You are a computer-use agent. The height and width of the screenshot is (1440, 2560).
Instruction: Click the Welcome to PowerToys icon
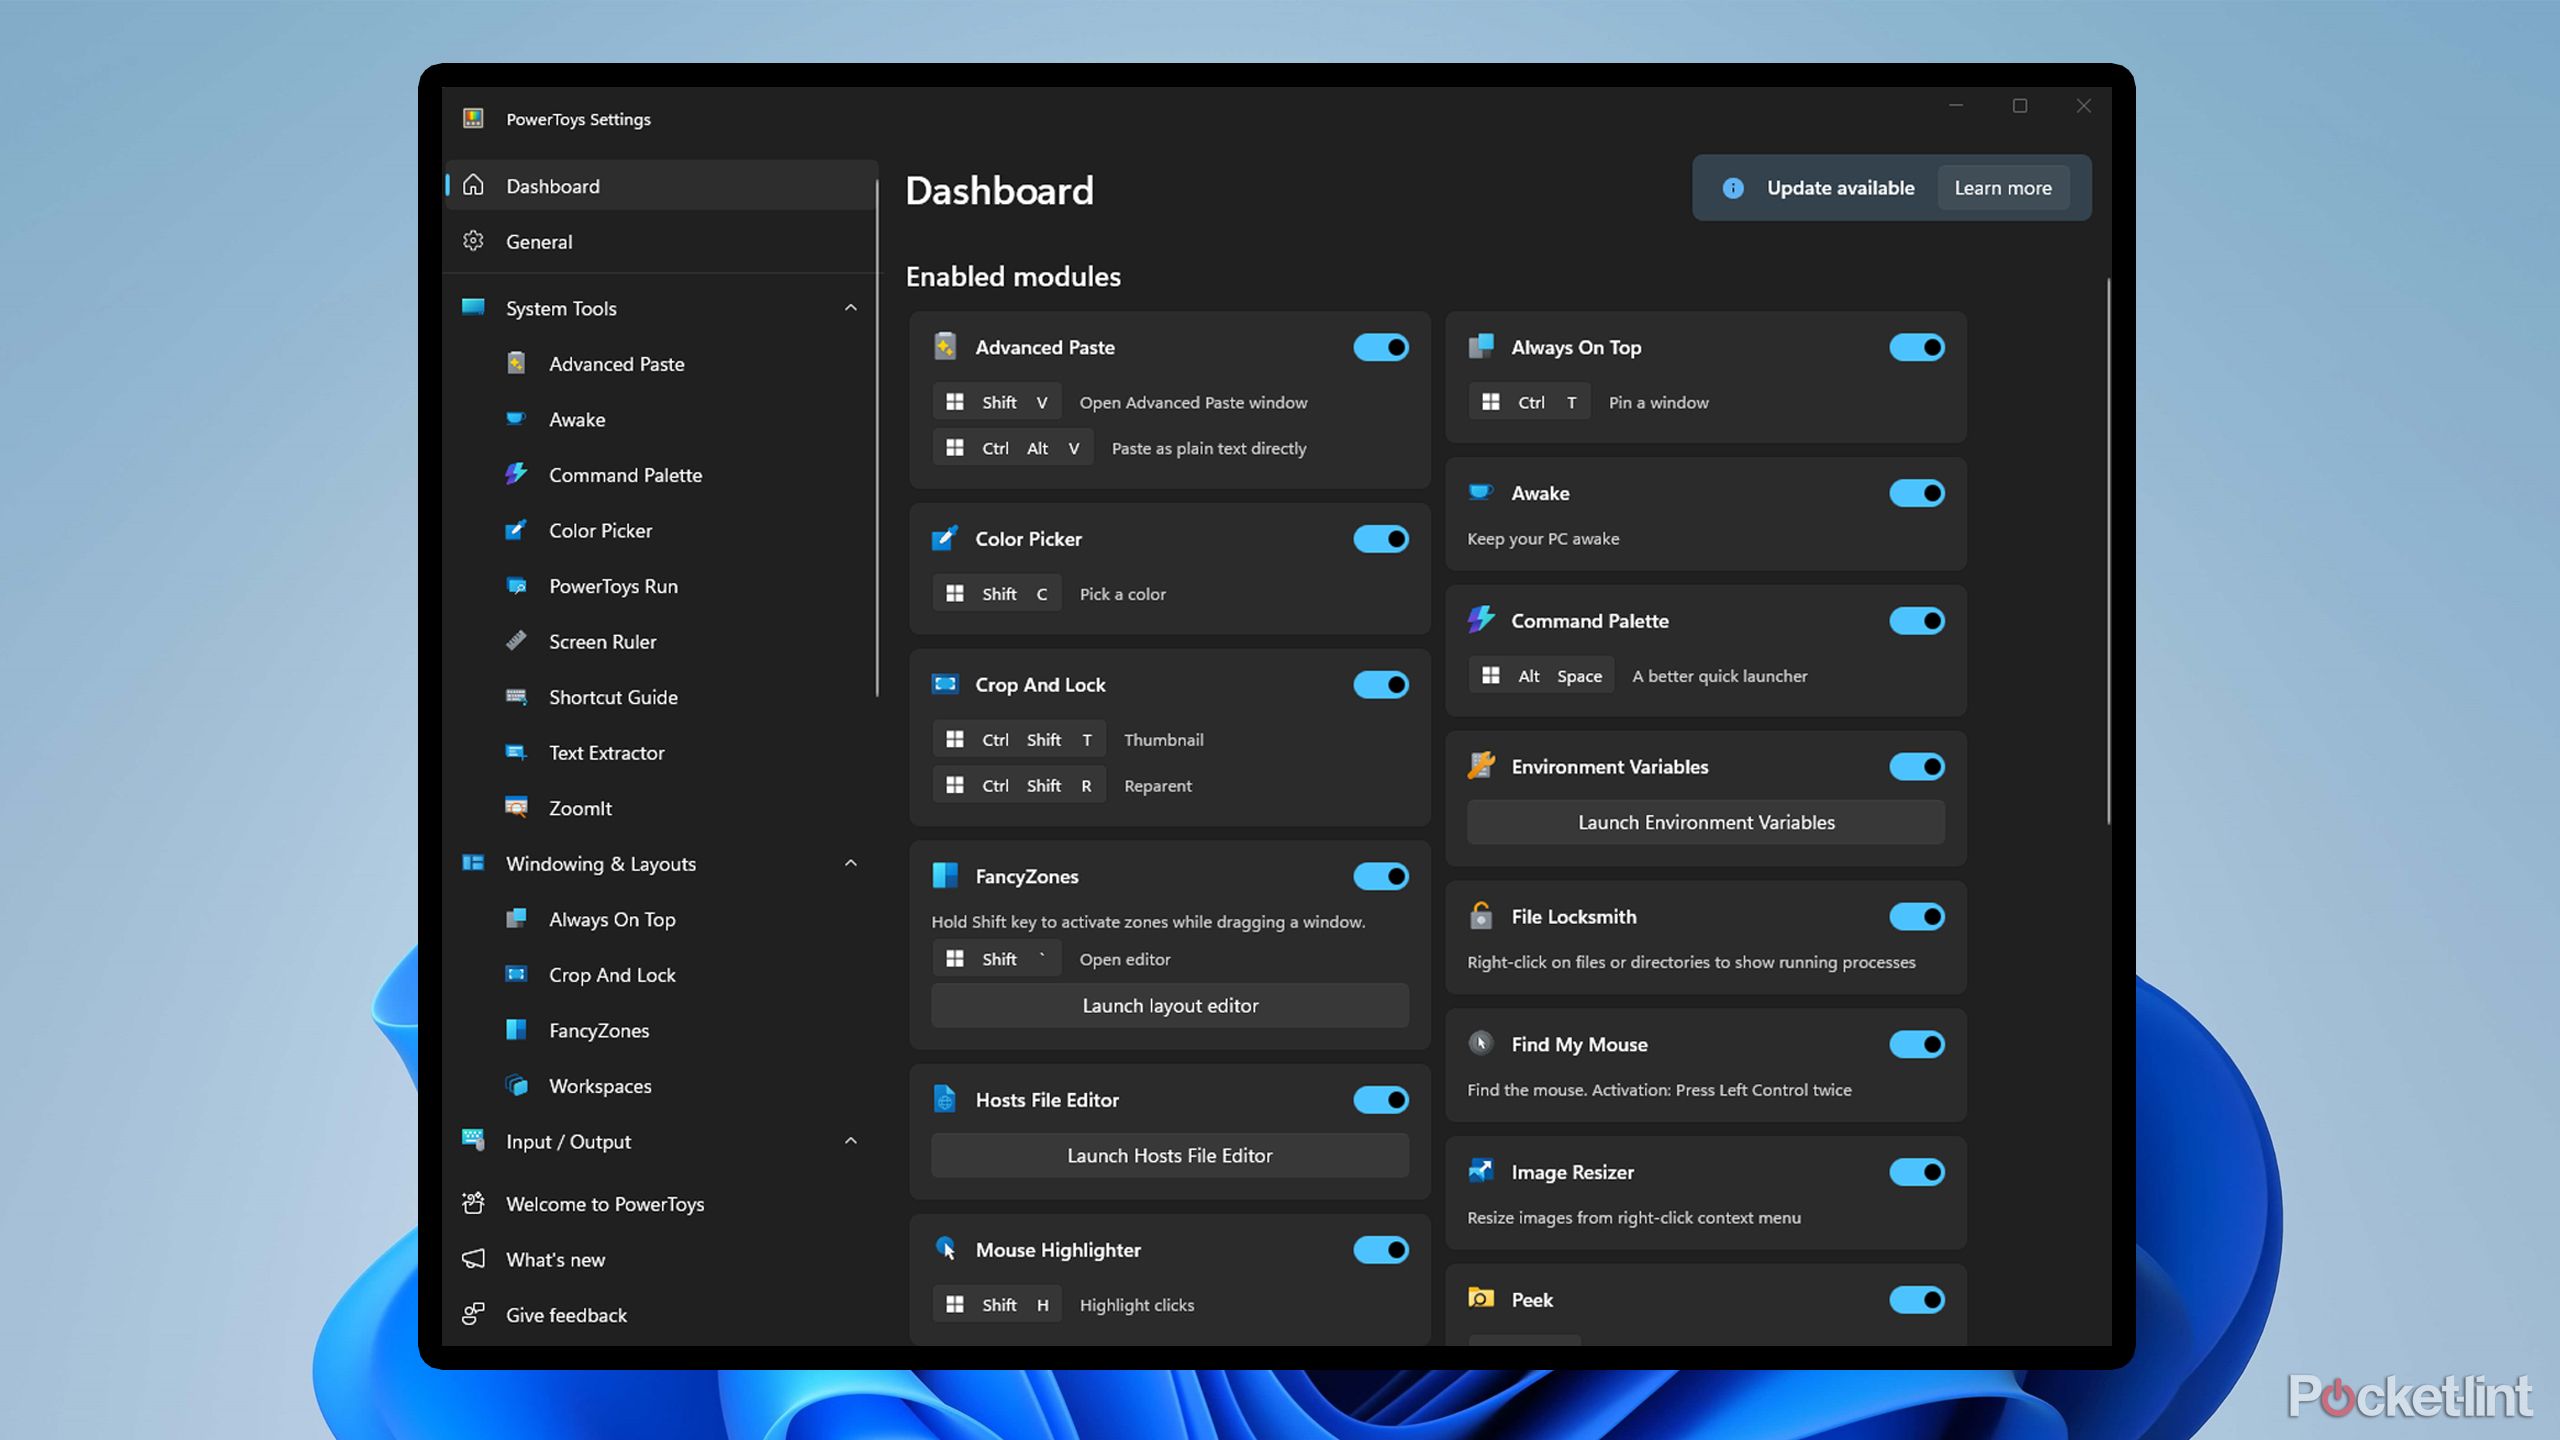click(473, 1203)
